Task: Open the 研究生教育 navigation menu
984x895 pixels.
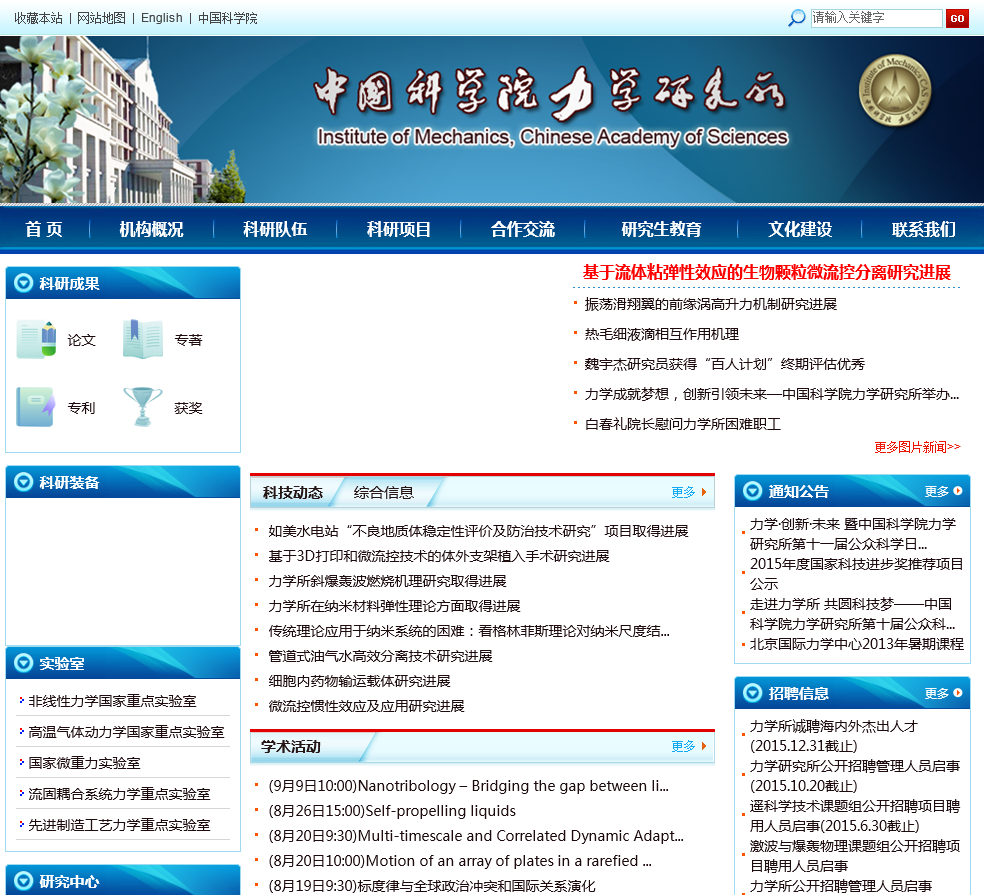Action: [661, 229]
